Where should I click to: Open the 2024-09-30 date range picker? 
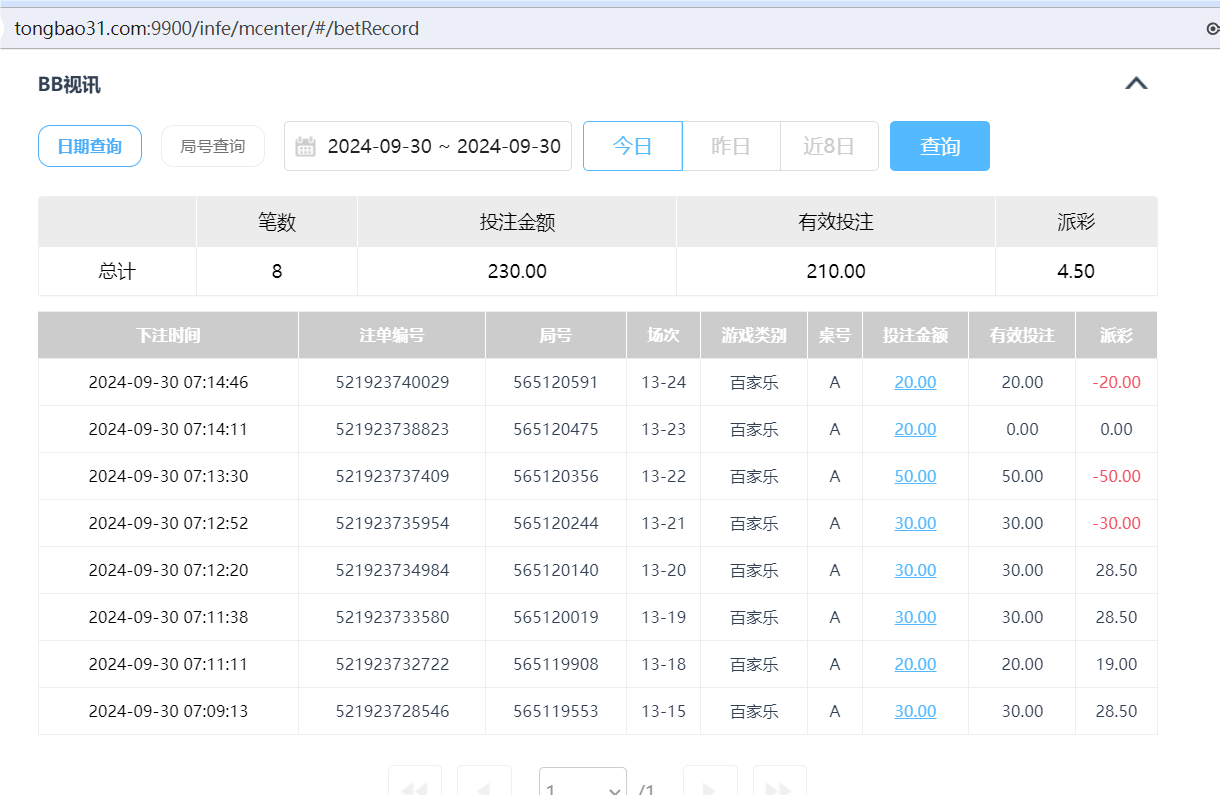click(x=428, y=146)
